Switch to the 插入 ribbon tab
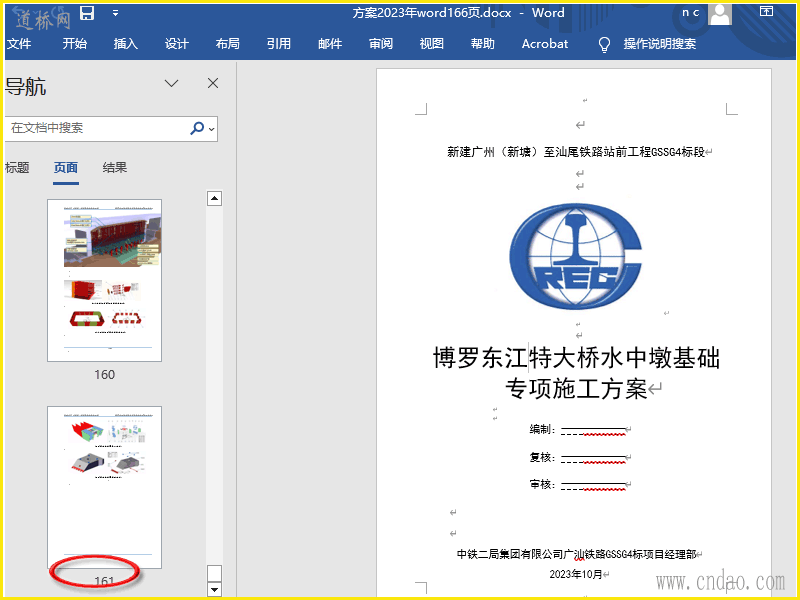Image resolution: width=800 pixels, height=600 pixels. click(126, 44)
